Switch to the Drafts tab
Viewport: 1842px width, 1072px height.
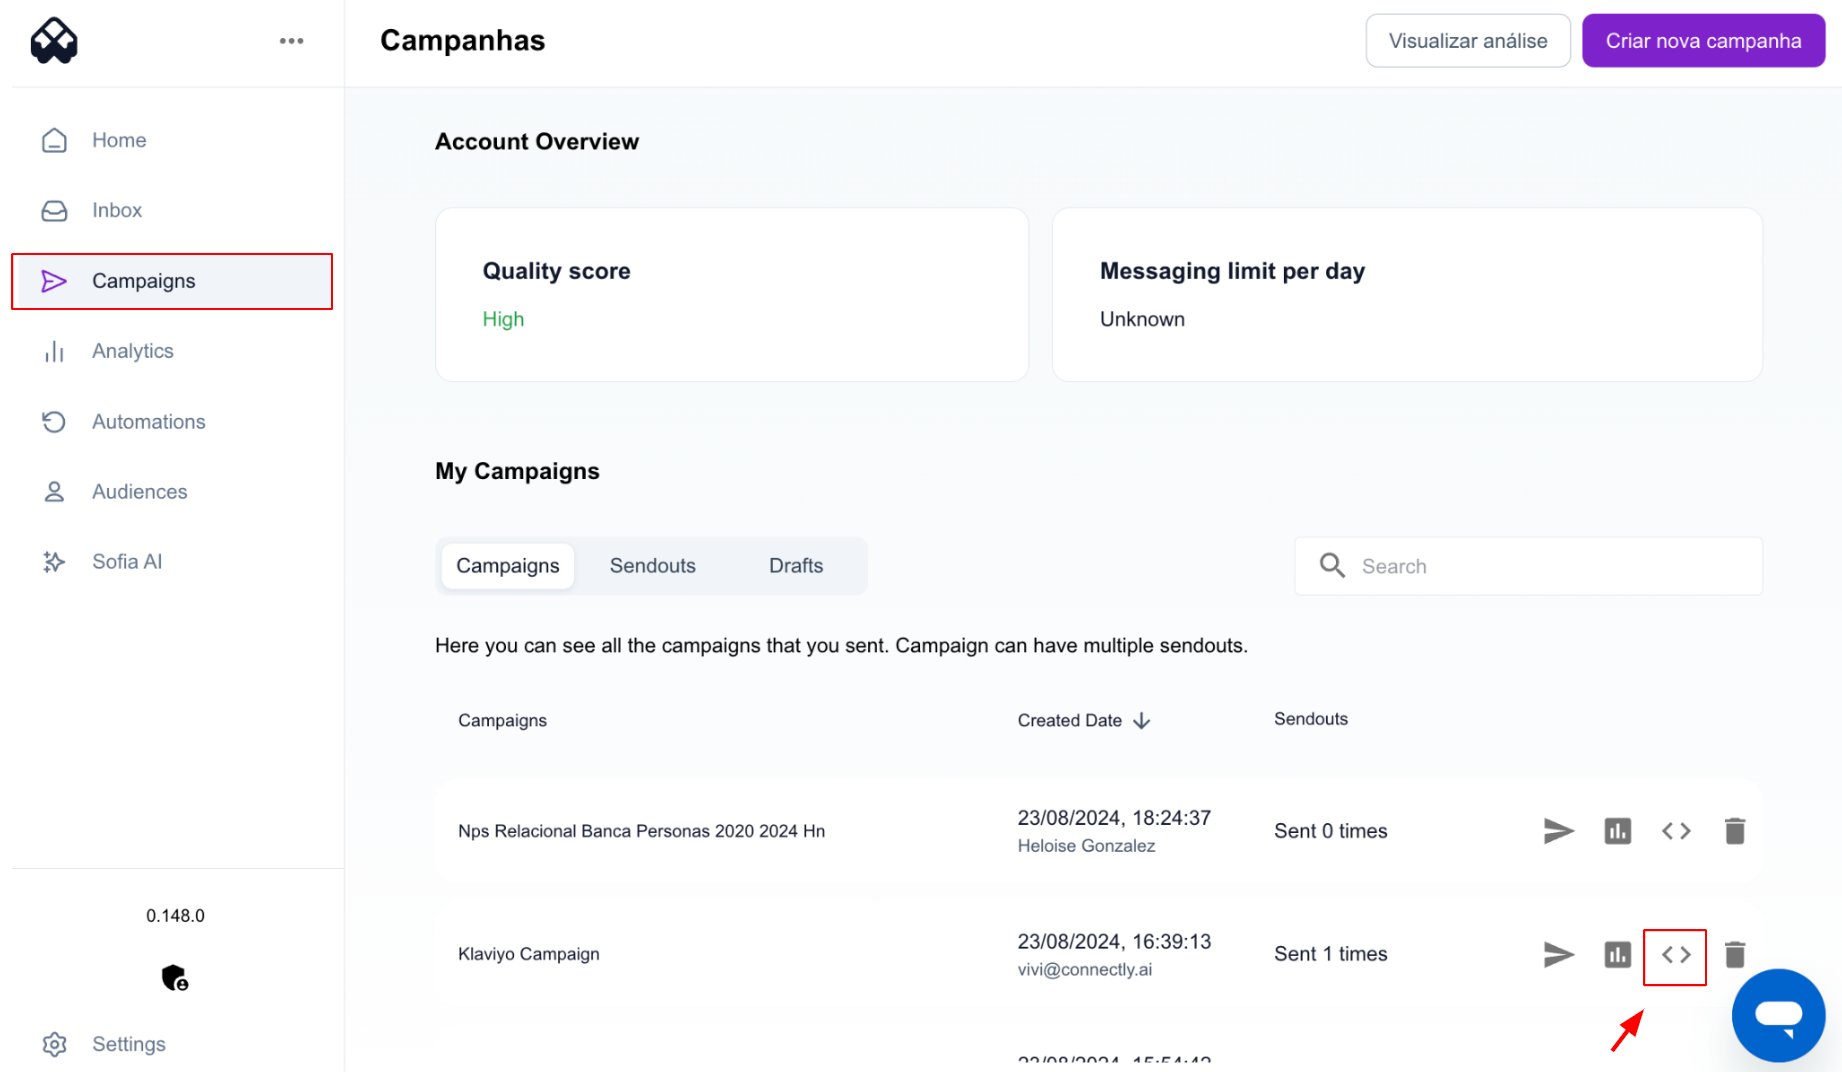[x=796, y=566]
